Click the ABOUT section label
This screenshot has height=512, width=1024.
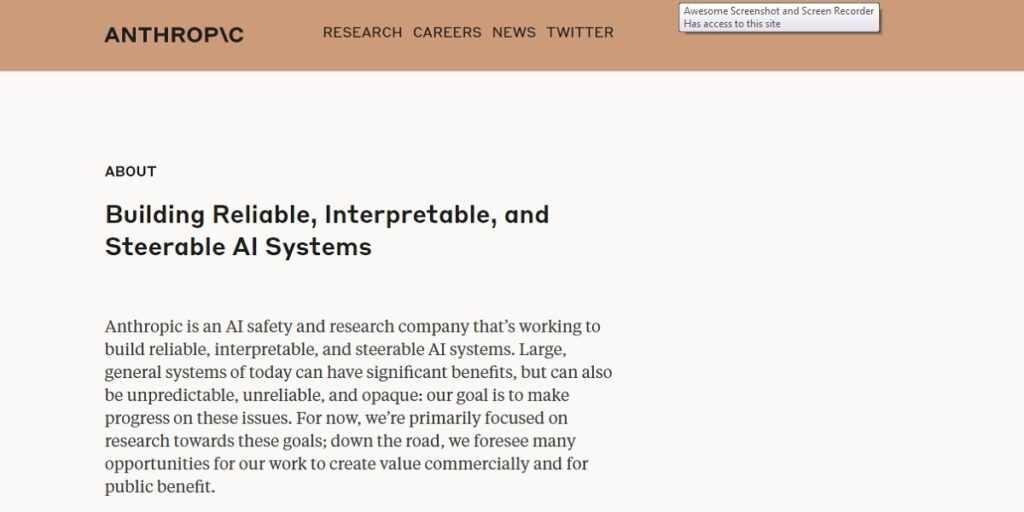pos(131,171)
